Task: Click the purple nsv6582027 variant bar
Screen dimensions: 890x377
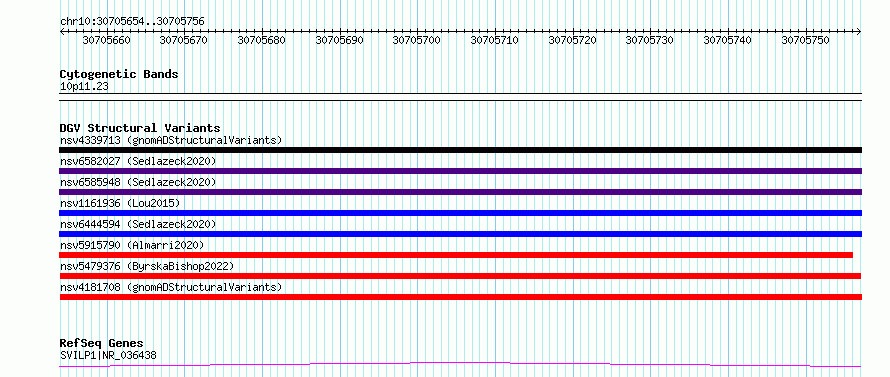Action: coord(460,171)
